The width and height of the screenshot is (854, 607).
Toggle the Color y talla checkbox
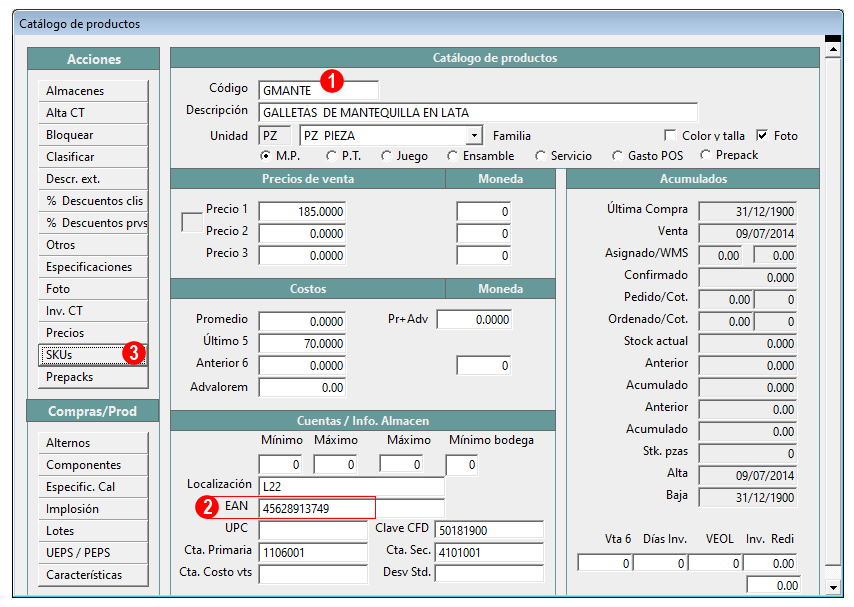(x=670, y=135)
